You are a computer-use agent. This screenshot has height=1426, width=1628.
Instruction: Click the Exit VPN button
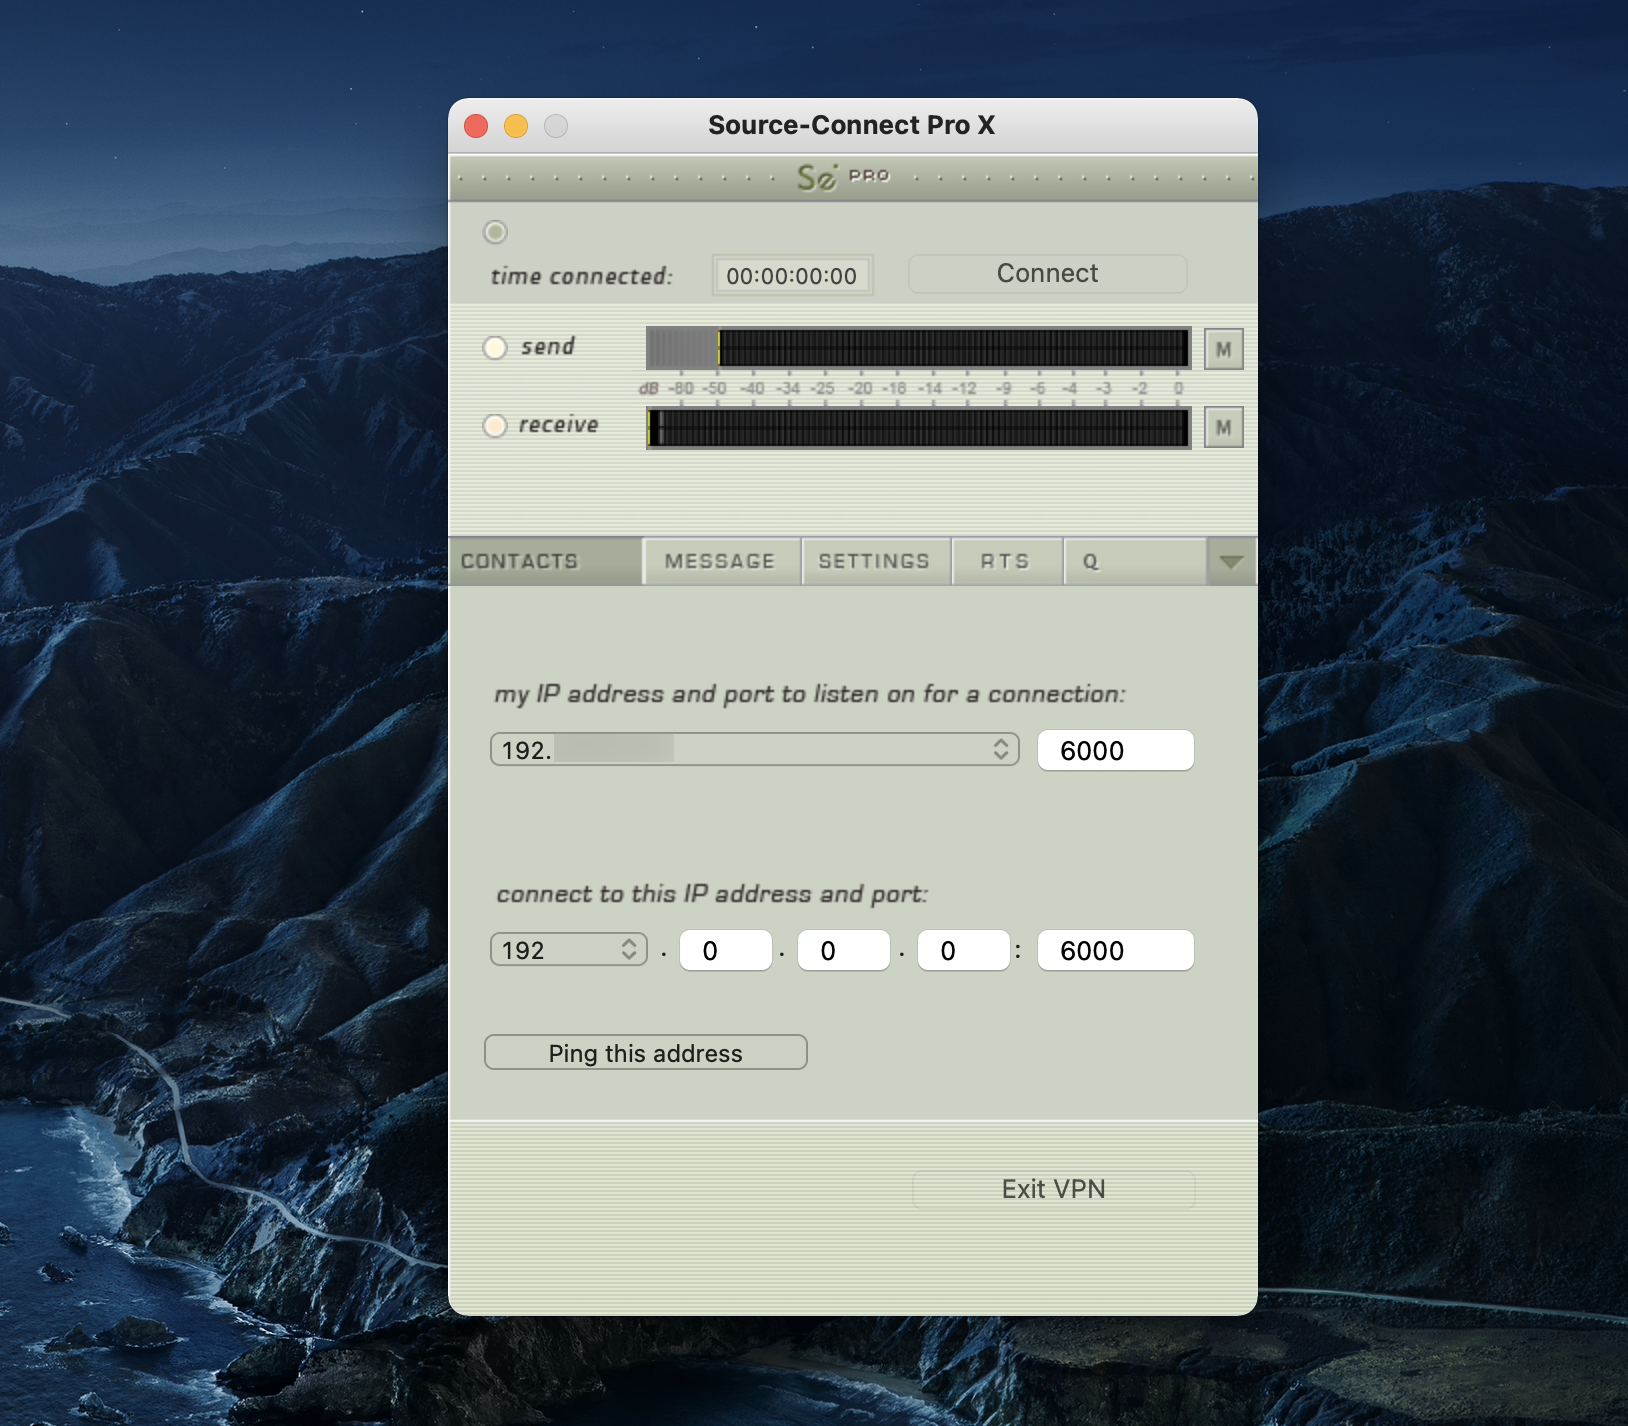pyautogui.click(x=1053, y=1189)
